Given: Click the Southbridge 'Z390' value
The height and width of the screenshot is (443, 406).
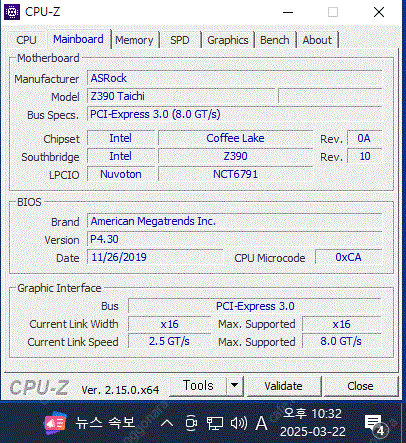Looking at the screenshot, I should pos(235,156).
